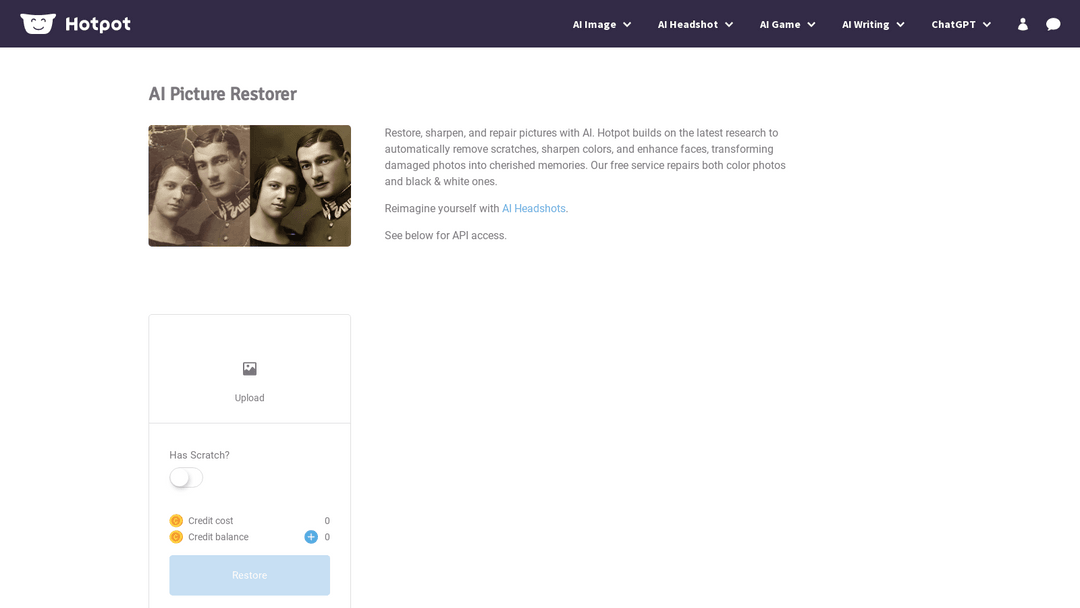Click the Hotpot brand name text
Screen dimensions: 1080x608
tap(98, 24)
